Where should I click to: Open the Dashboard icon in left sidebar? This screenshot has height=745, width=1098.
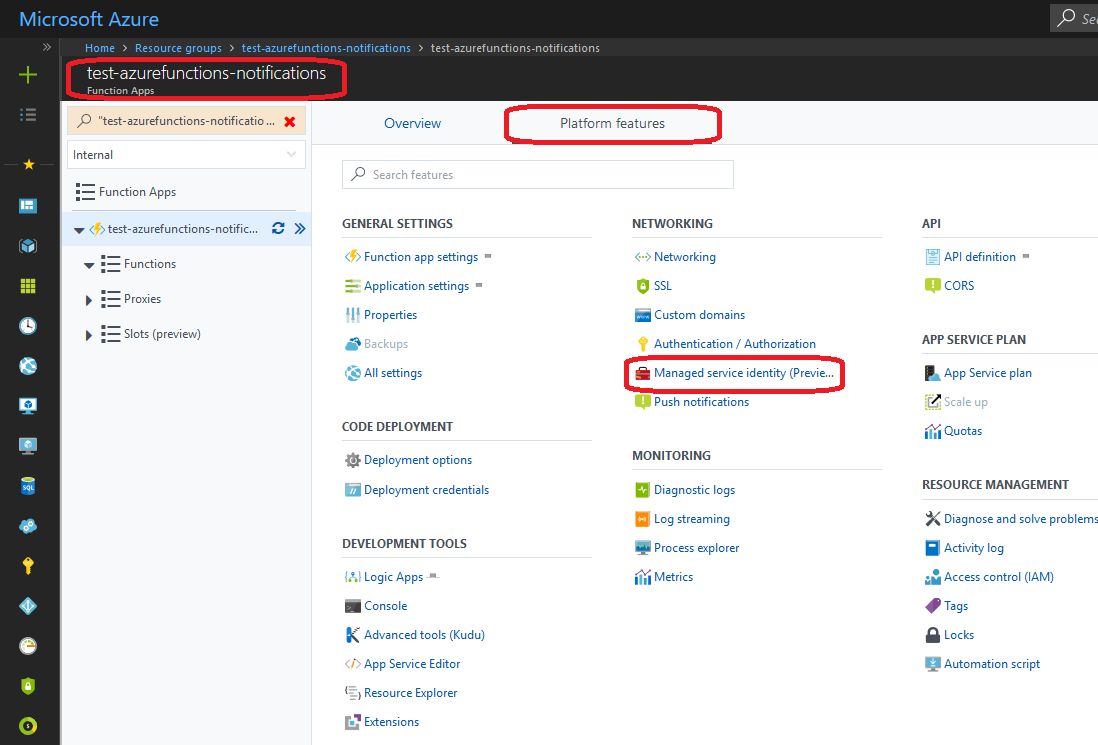point(27,206)
